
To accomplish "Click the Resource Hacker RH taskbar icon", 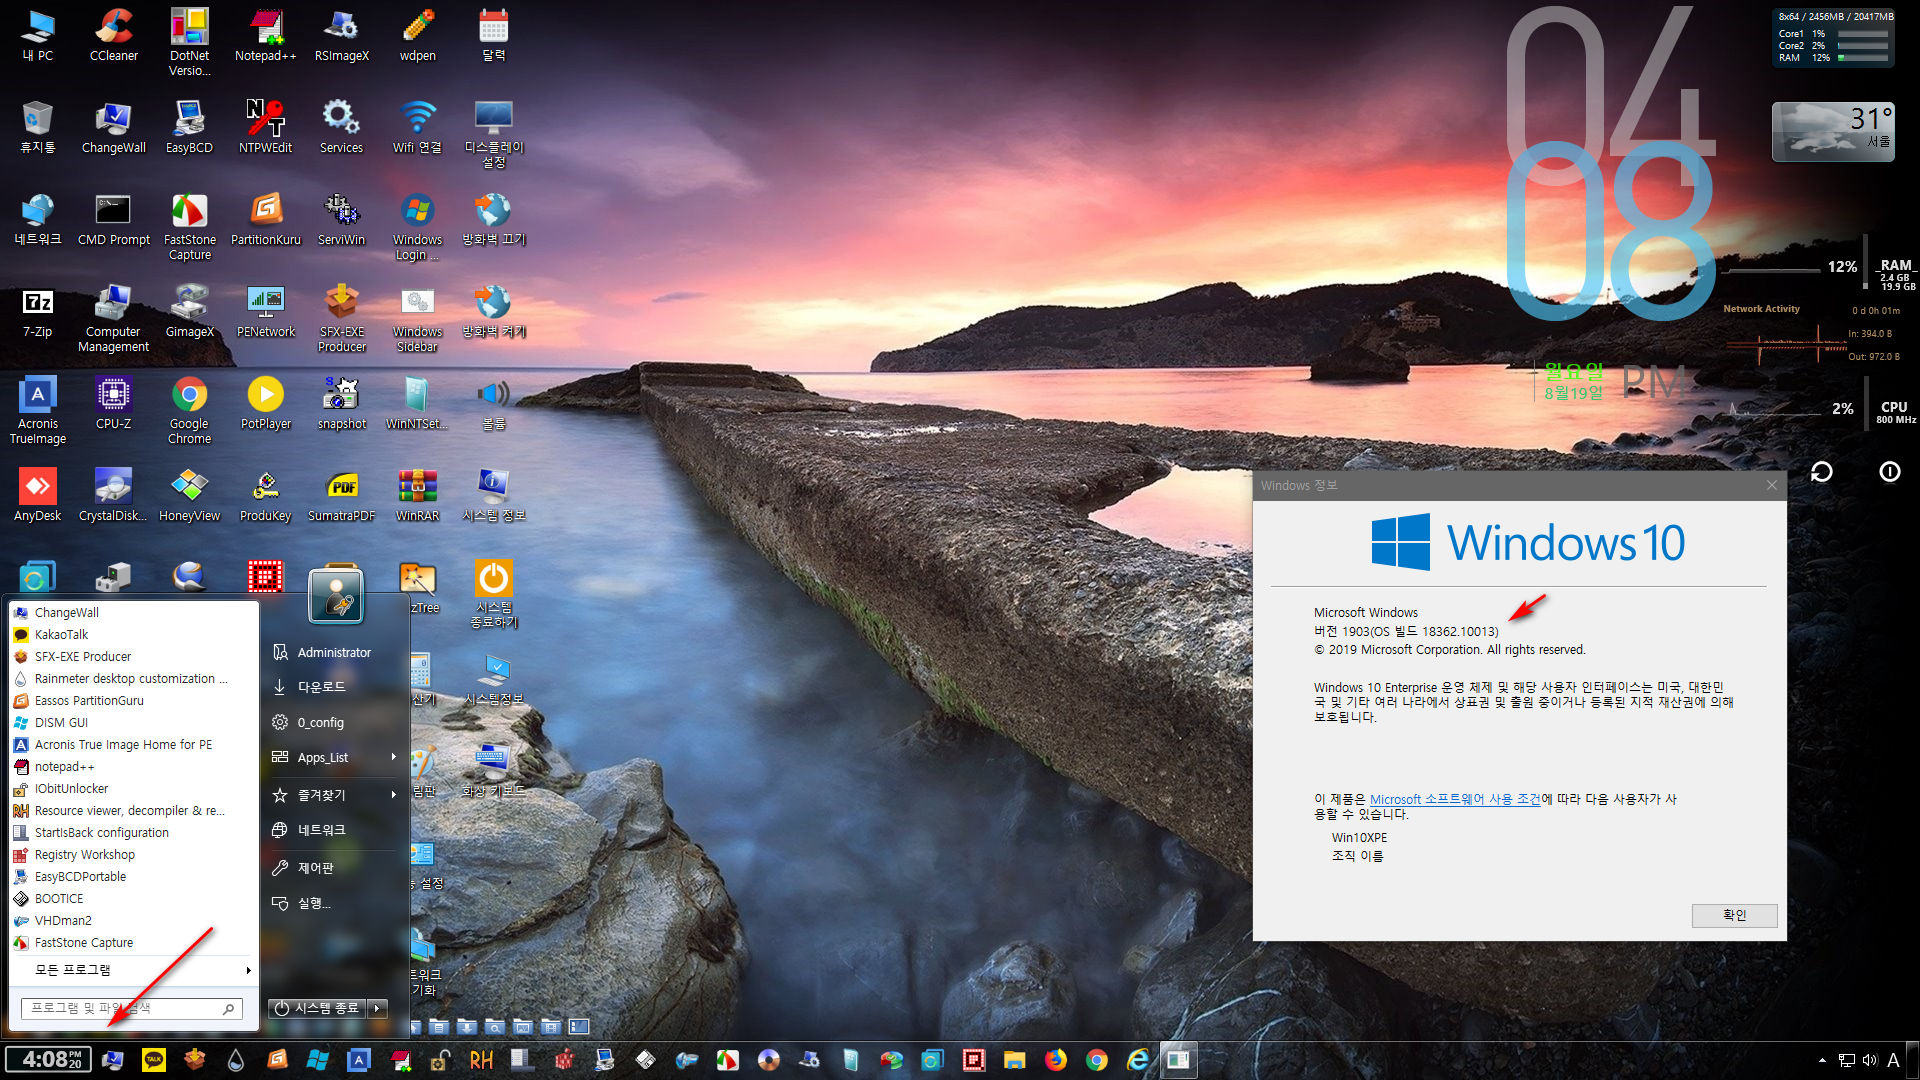I will (x=481, y=1060).
